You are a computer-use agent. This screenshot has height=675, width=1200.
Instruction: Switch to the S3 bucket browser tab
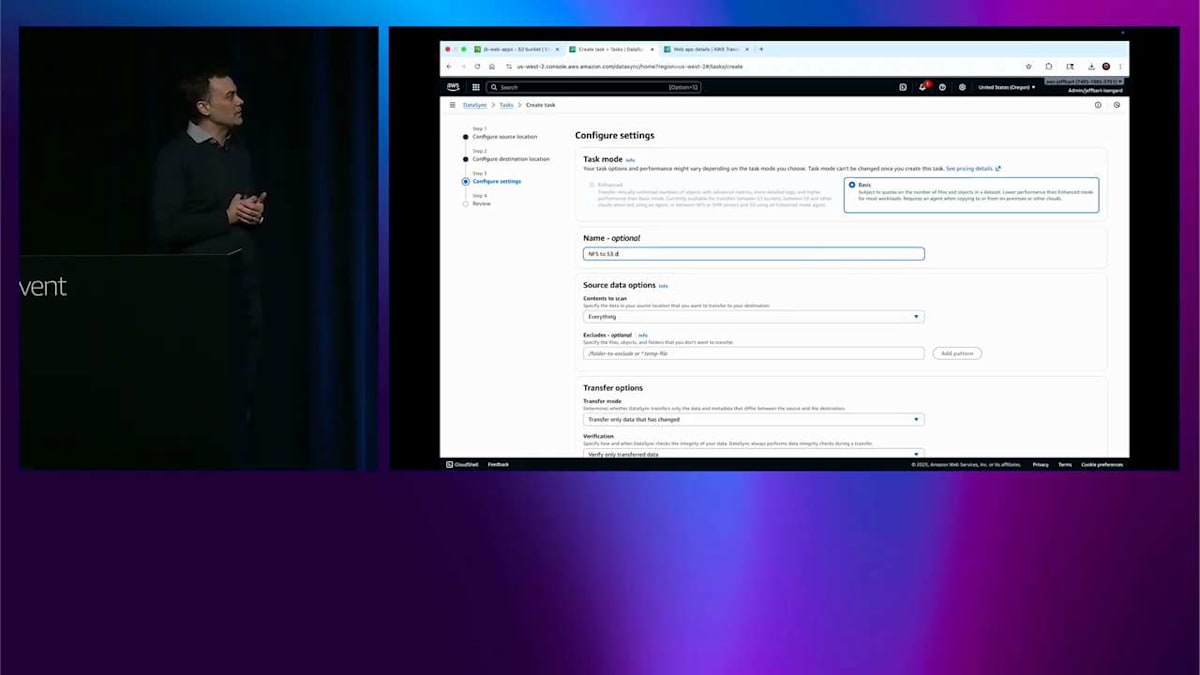coord(514,49)
